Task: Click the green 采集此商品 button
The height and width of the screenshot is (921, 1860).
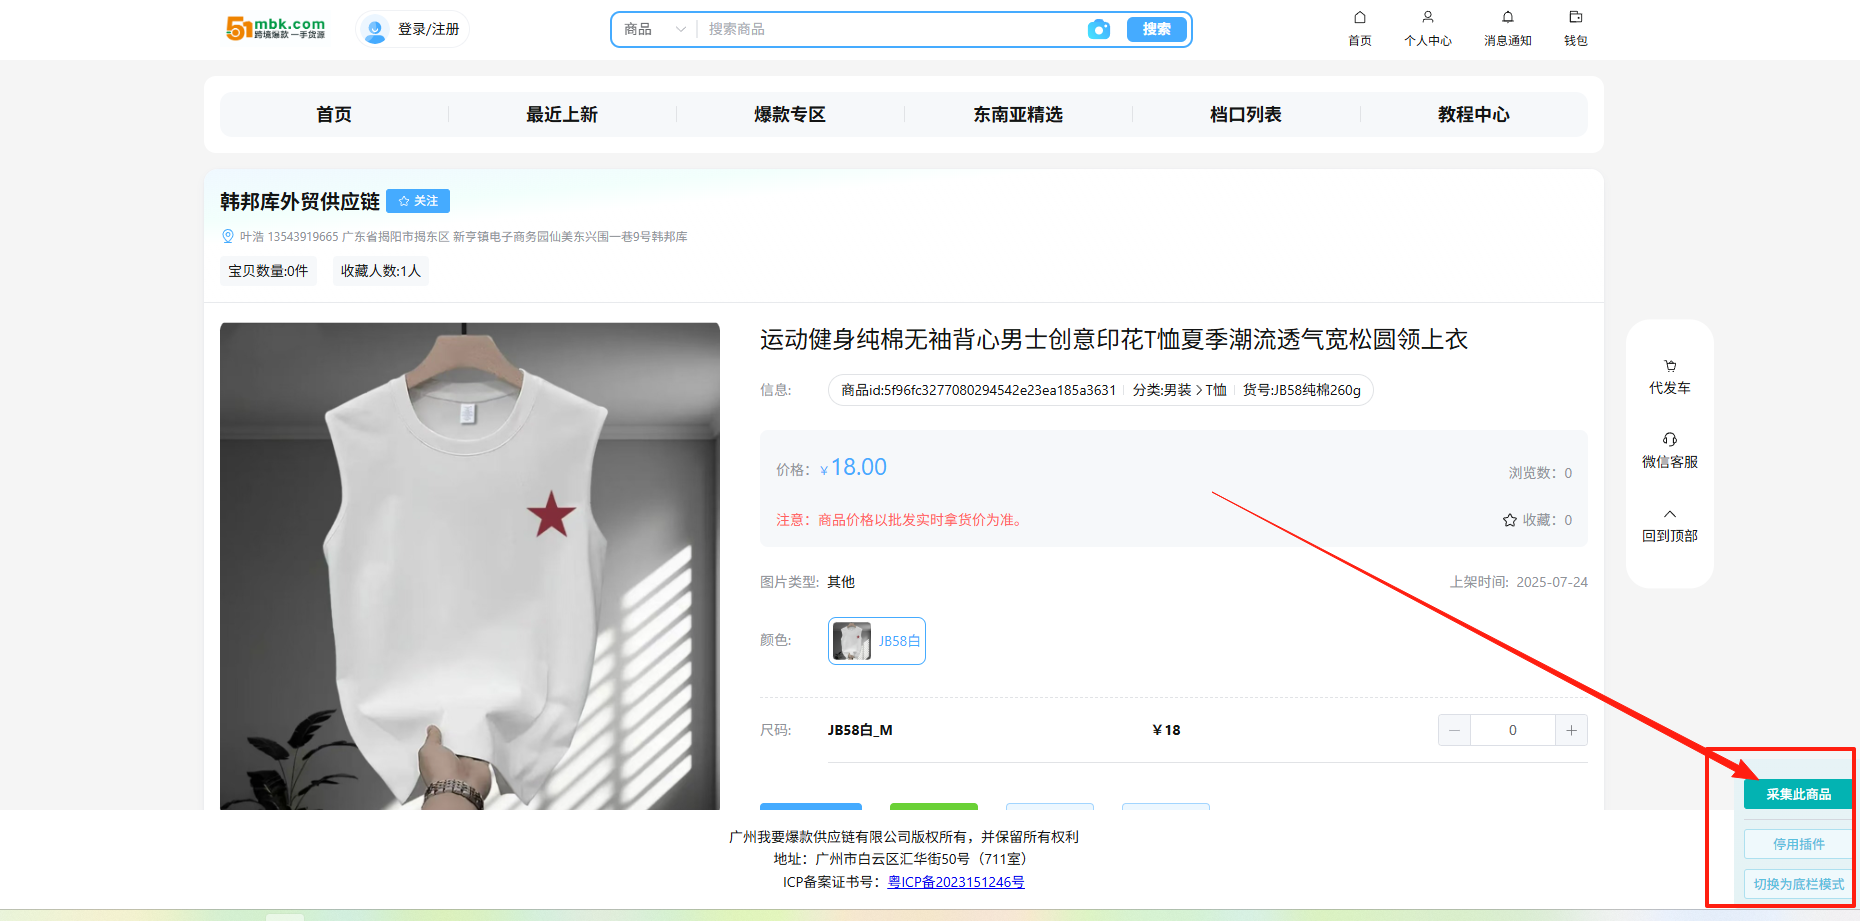Action: tap(1798, 794)
